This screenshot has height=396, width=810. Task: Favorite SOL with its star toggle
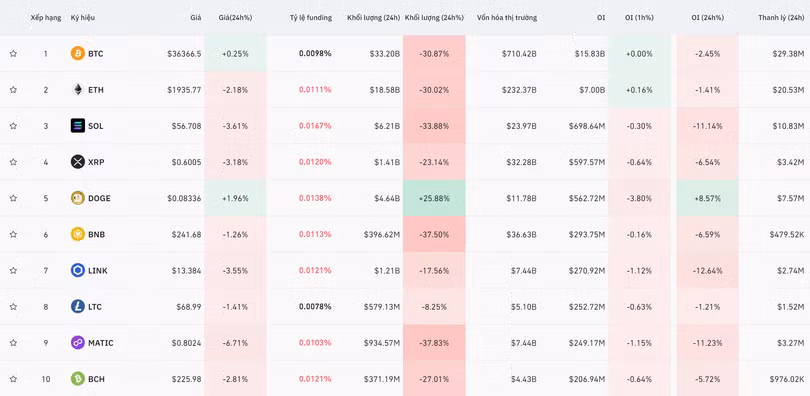tap(13, 125)
